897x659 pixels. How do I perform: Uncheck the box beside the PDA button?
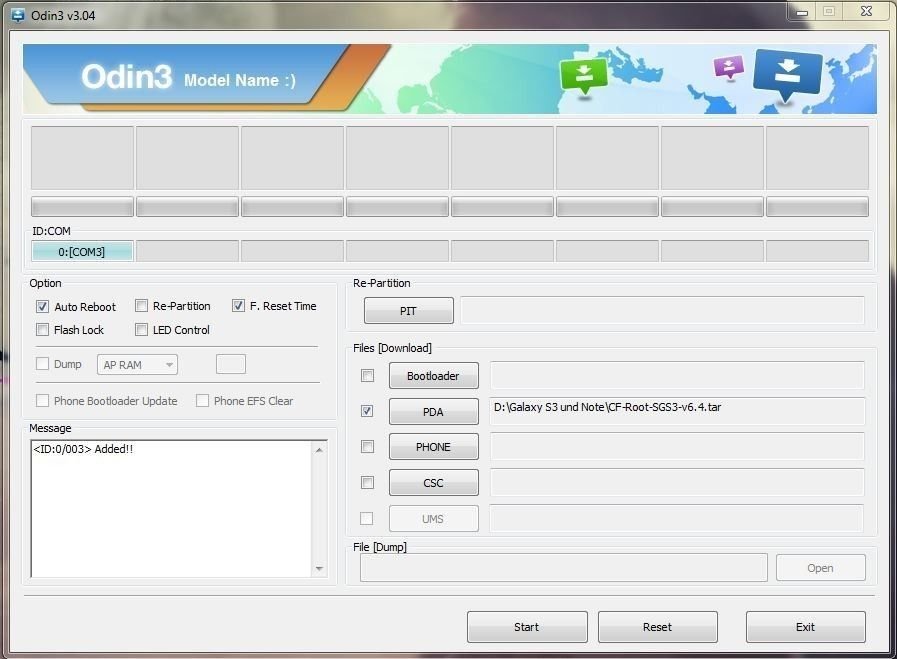pos(367,411)
